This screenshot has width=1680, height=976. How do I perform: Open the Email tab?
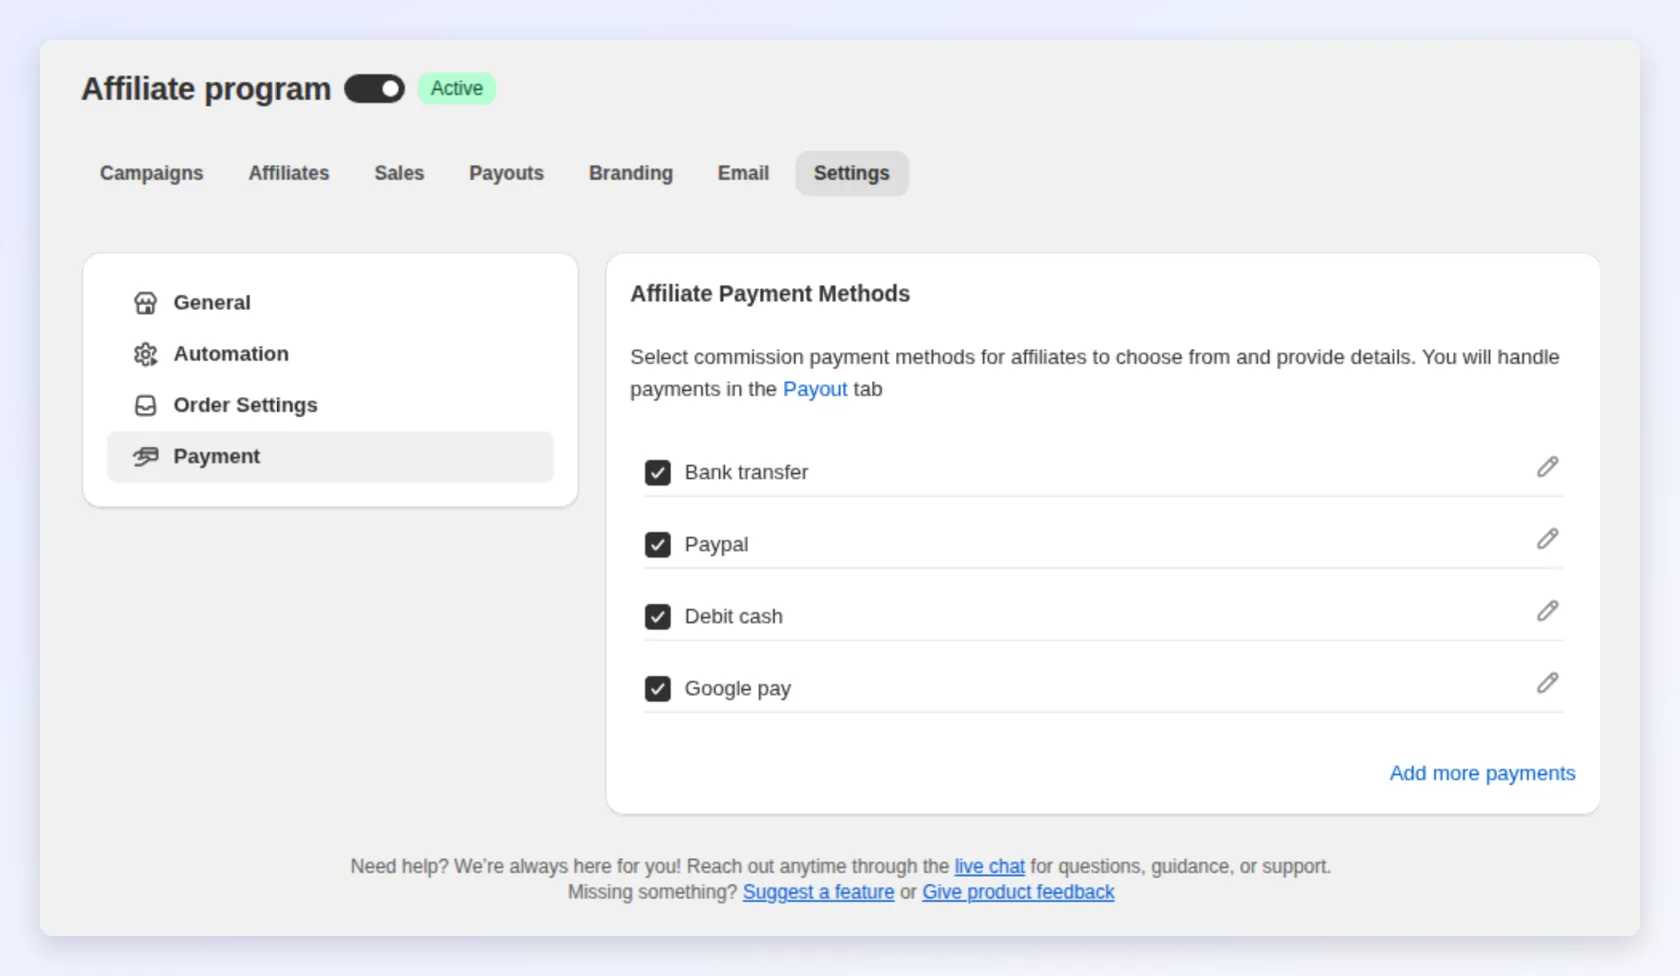tap(743, 173)
